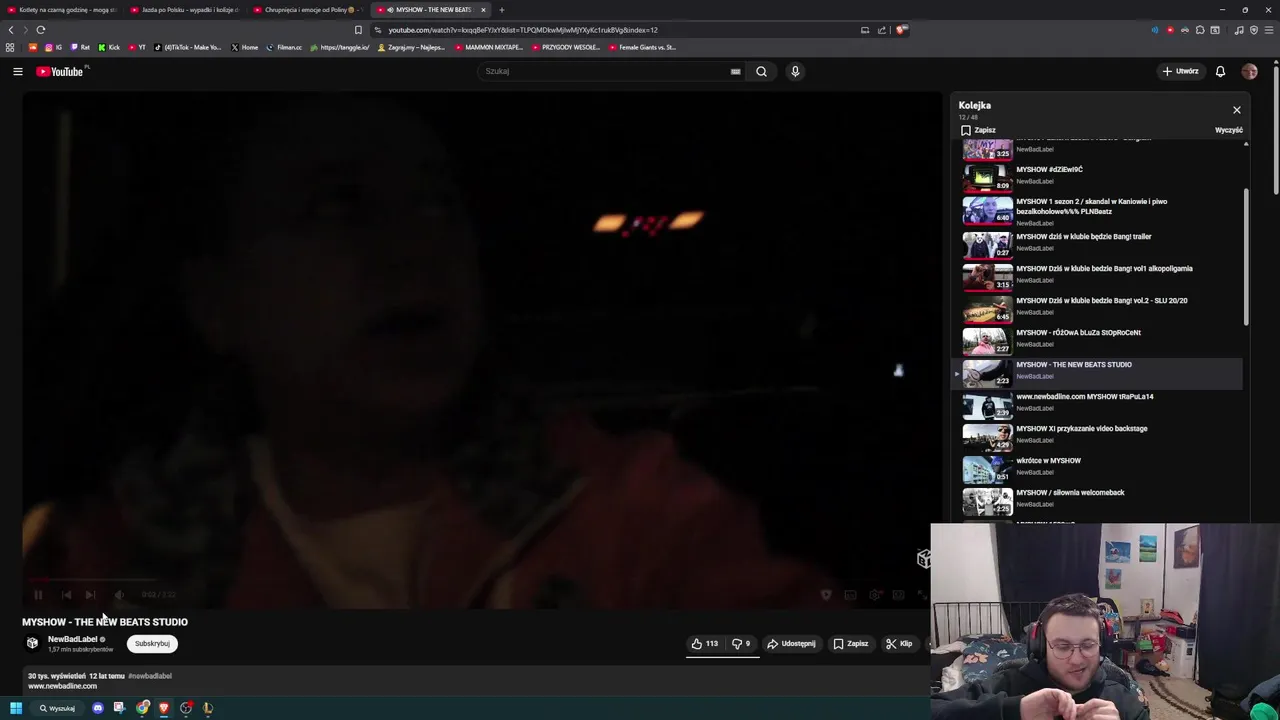Seek on the red video progress bar
Viewport: 1280px width, 720px height.
tap(482, 579)
